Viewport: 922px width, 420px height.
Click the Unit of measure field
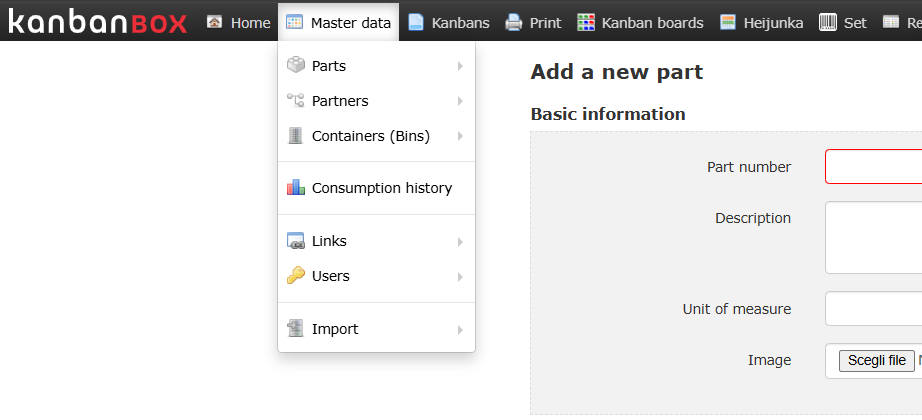(873, 309)
